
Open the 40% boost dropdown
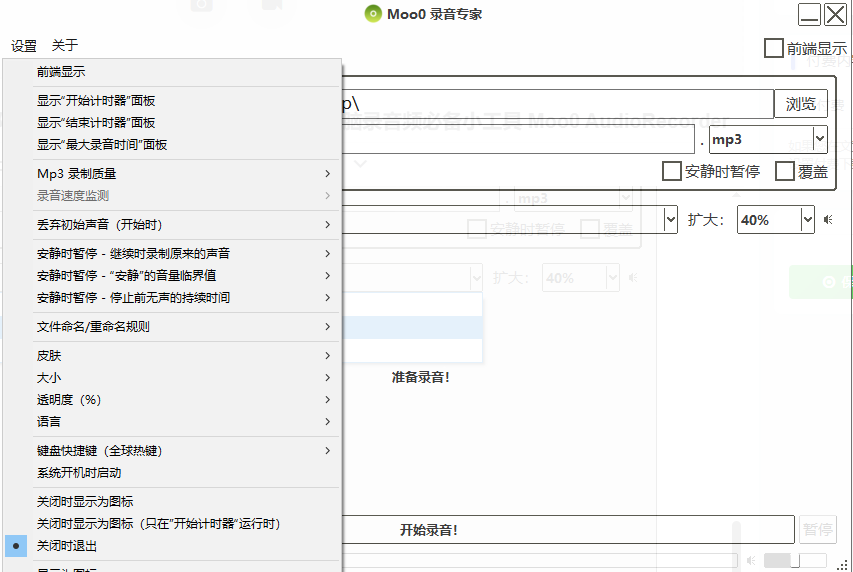pos(807,220)
